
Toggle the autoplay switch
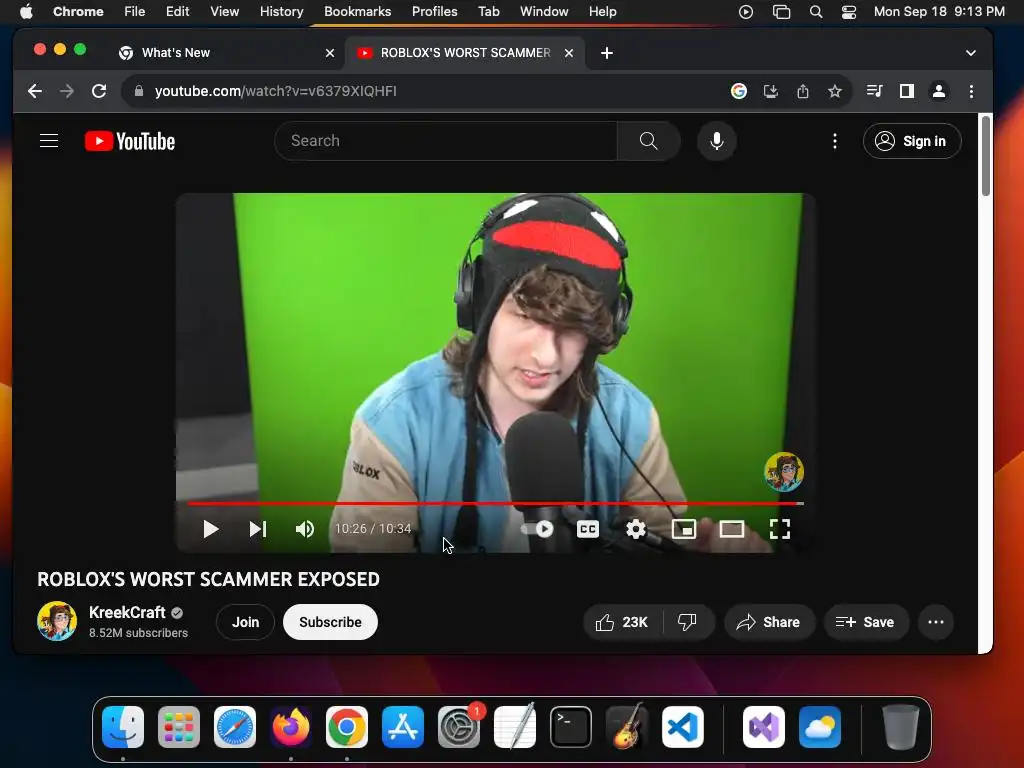click(x=537, y=529)
